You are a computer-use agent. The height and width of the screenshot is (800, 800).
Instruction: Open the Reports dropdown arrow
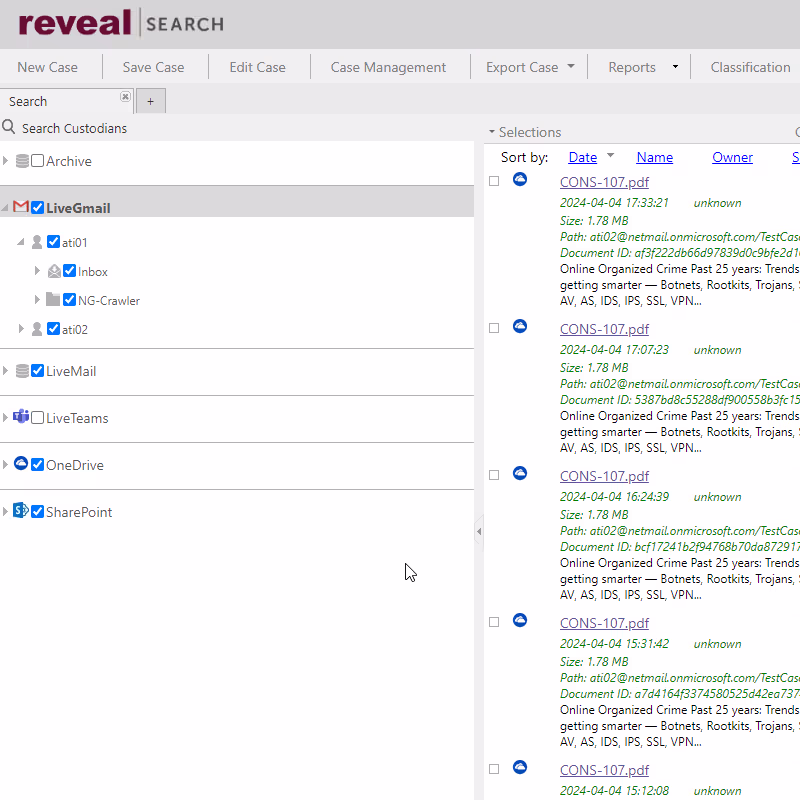[675, 67]
